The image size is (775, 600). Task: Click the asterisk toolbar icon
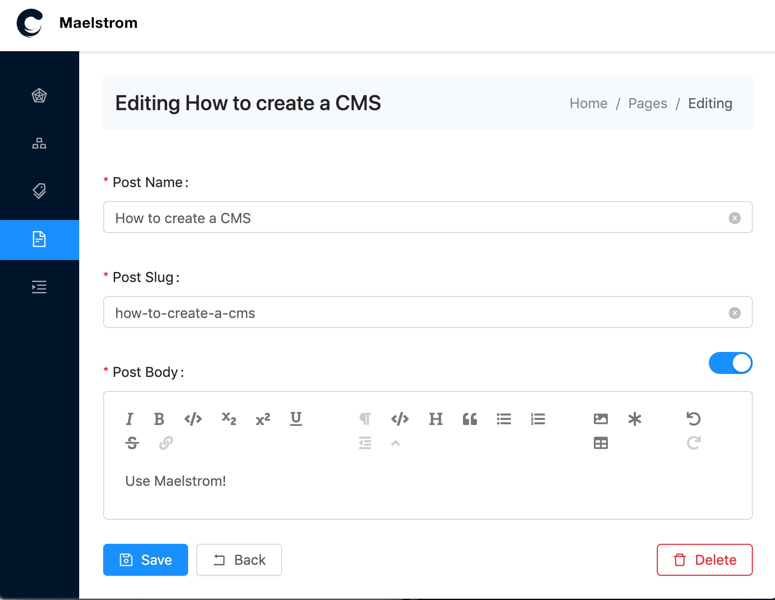pyautogui.click(x=635, y=419)
